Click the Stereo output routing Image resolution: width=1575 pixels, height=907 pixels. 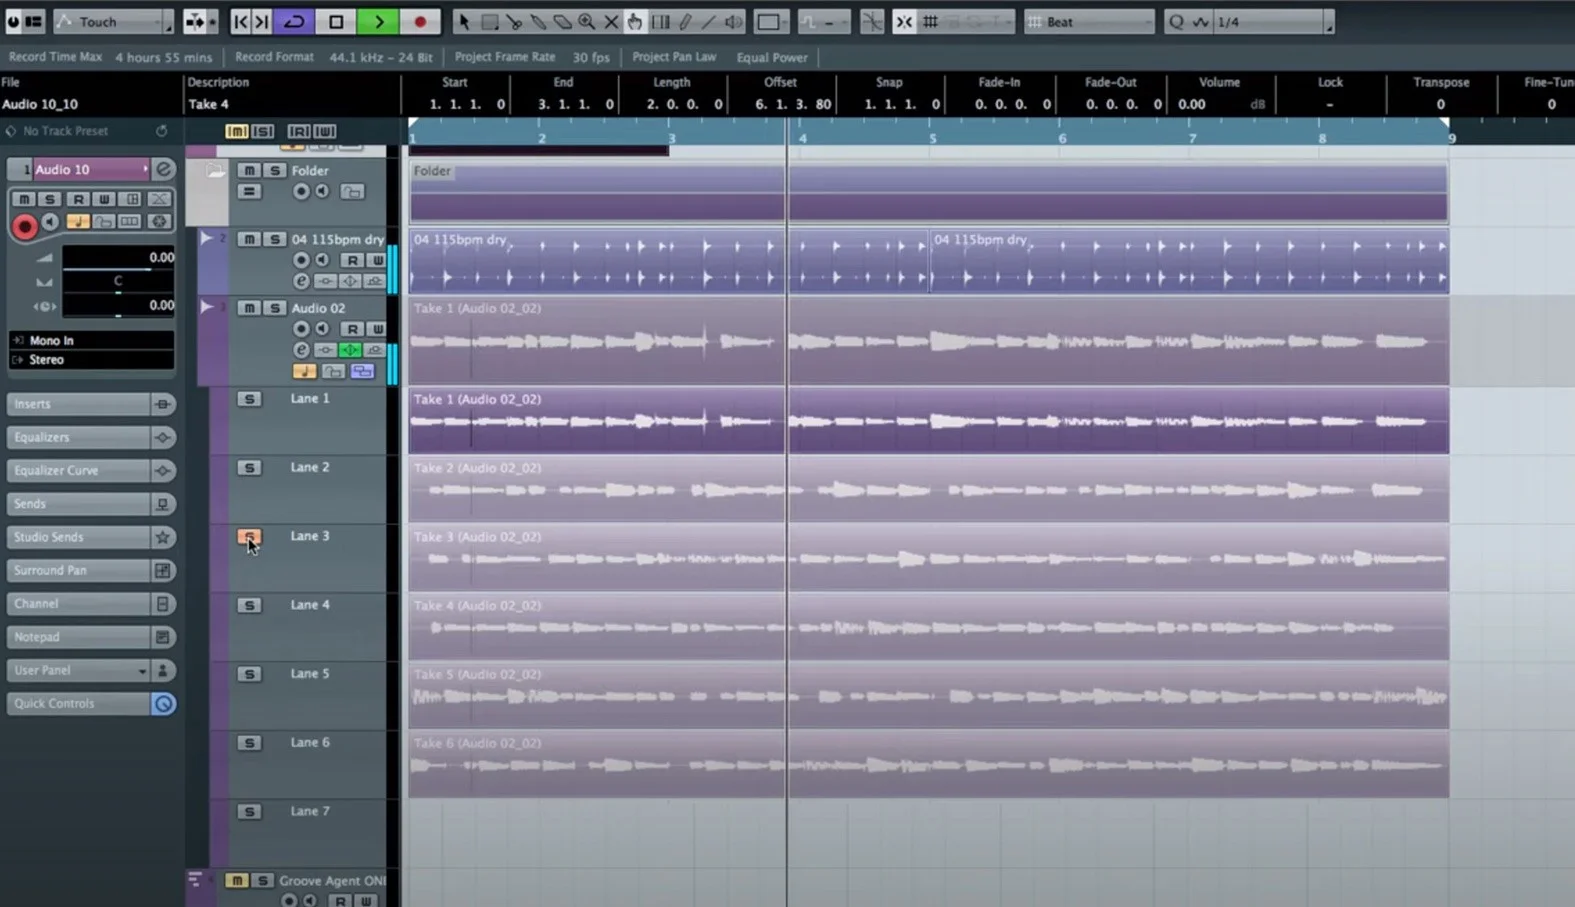pyautogui.click(x=91, y=360)
